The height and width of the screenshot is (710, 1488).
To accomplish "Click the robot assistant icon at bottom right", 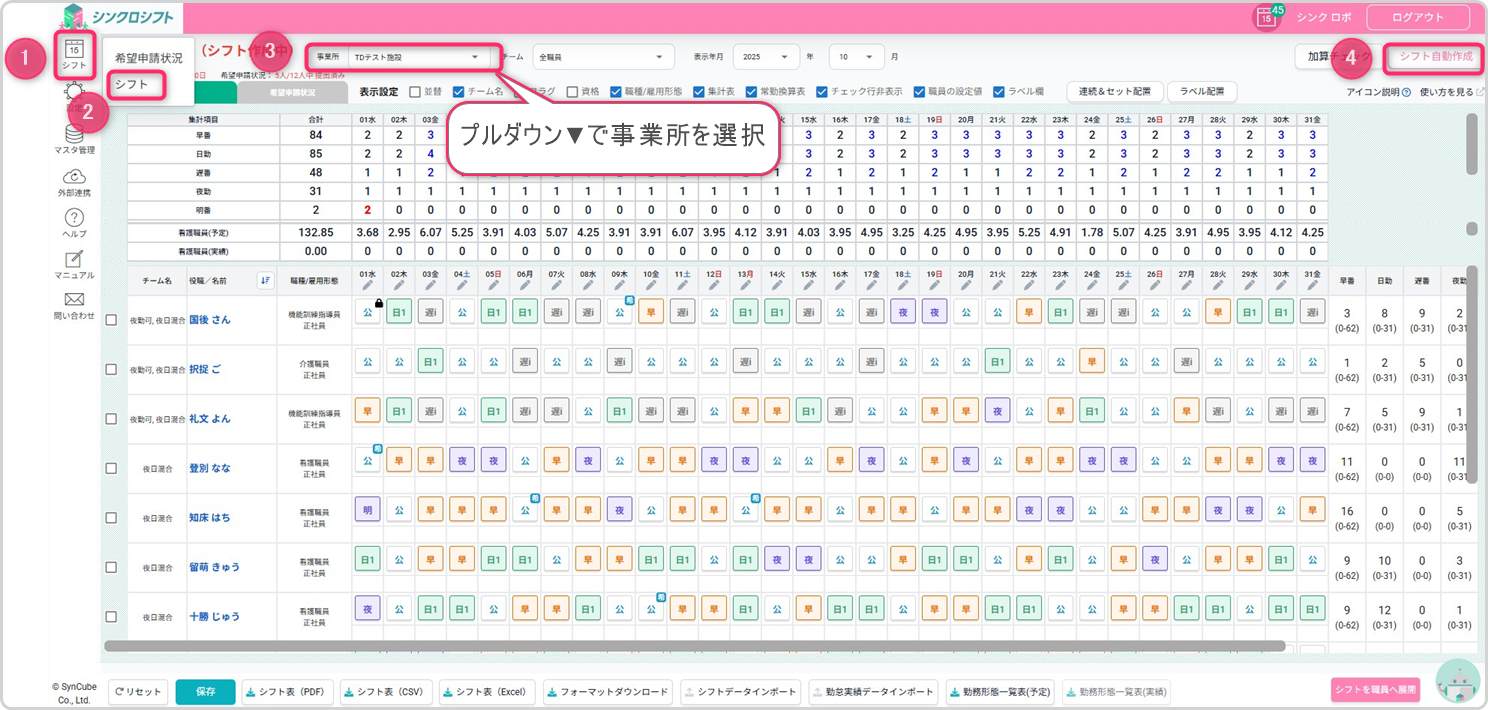I will (x=1457, y=682).
